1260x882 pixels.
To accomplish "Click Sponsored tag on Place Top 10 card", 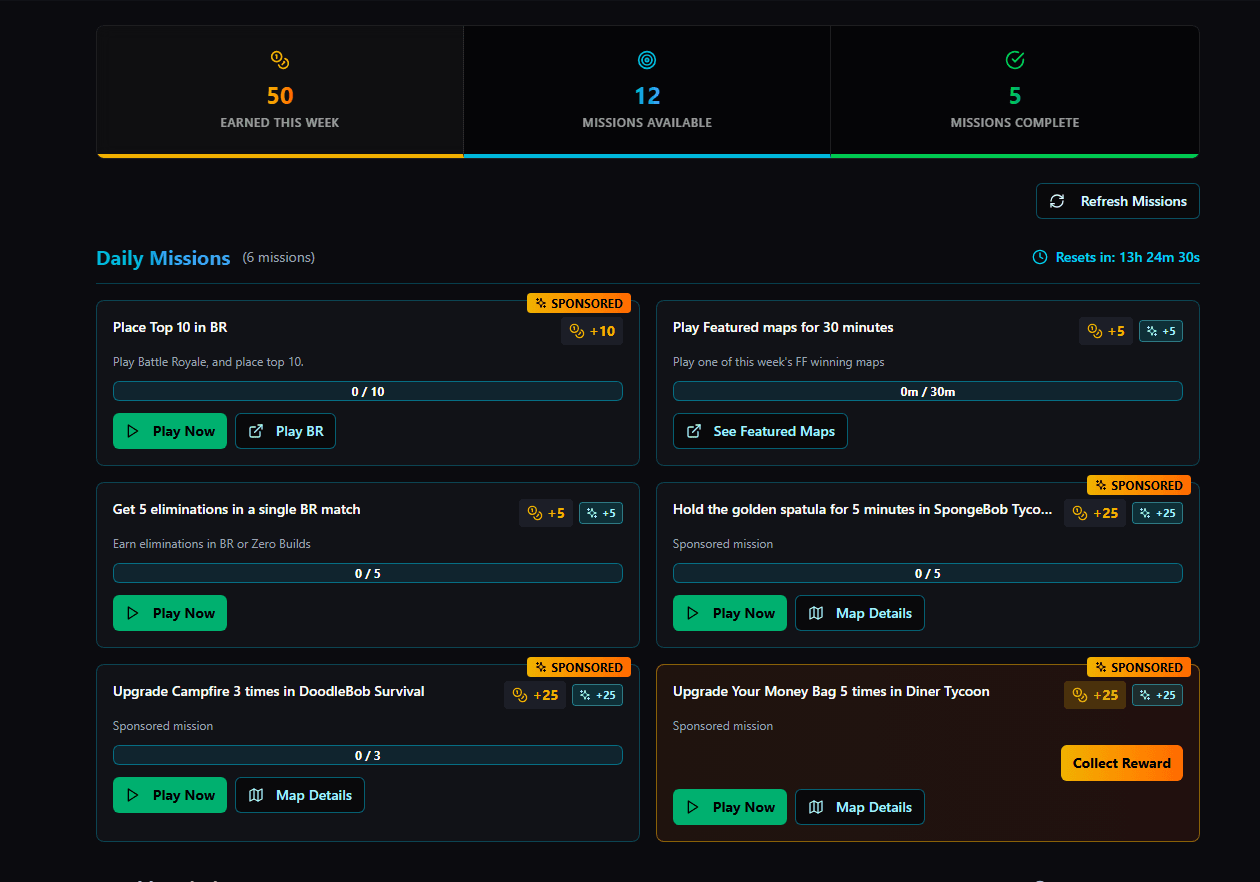I will pyautogui.click(x=579, y=303).
